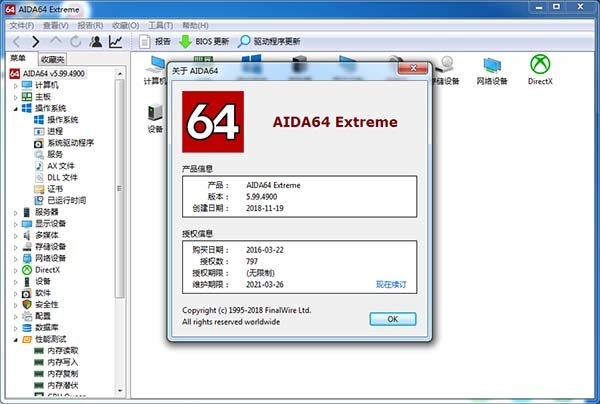Open the 设备 icon in main panel
The width and height of the screenshot is (600, 404).
[155, 119]
